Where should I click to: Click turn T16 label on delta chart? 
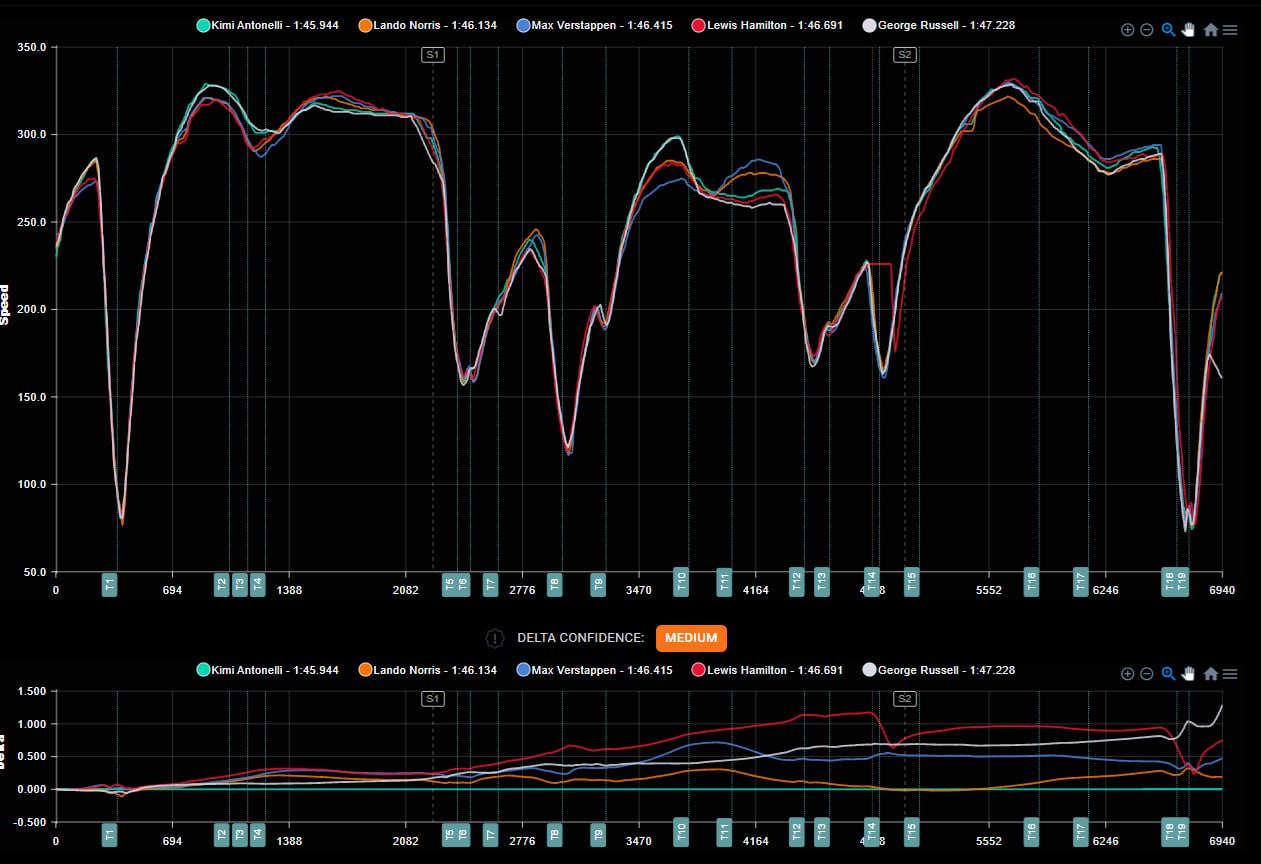pyautogui.click(x=1032, y=832)
